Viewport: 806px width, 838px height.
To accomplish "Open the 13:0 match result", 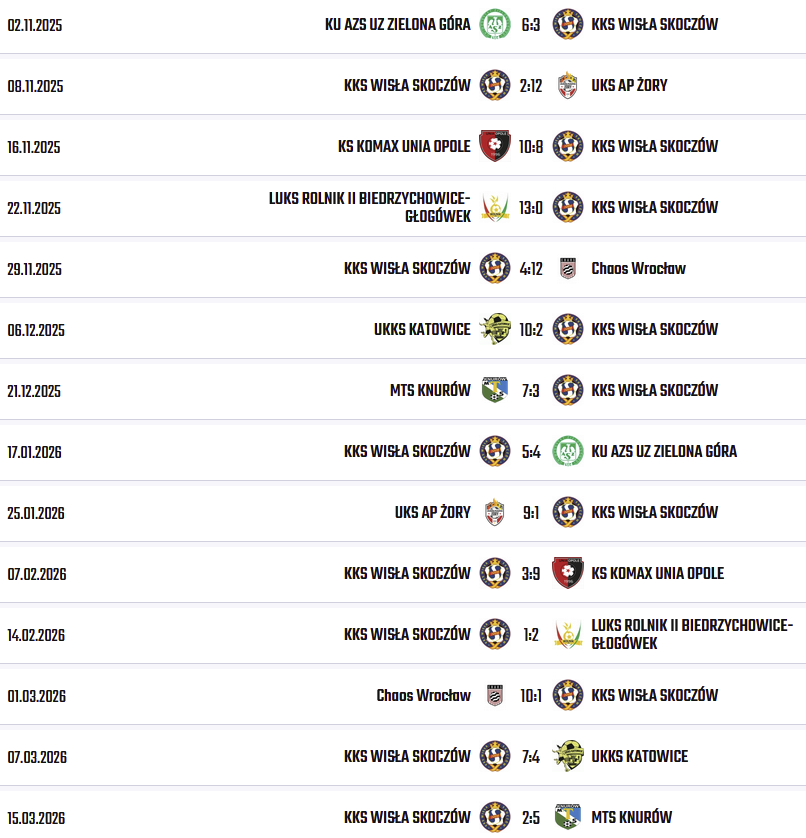I will pos(530,207).
